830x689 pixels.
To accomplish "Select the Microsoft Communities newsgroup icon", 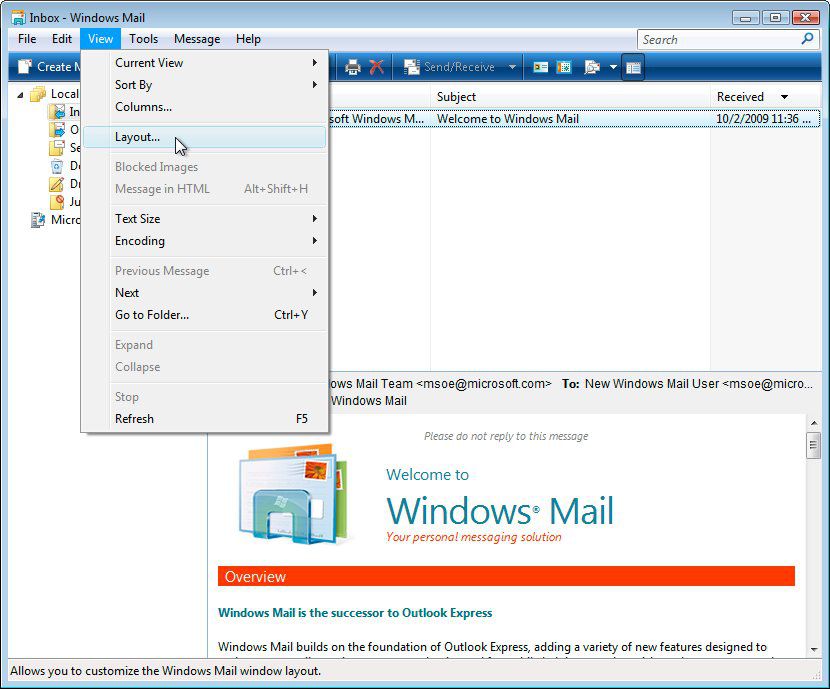I will 38,220.
